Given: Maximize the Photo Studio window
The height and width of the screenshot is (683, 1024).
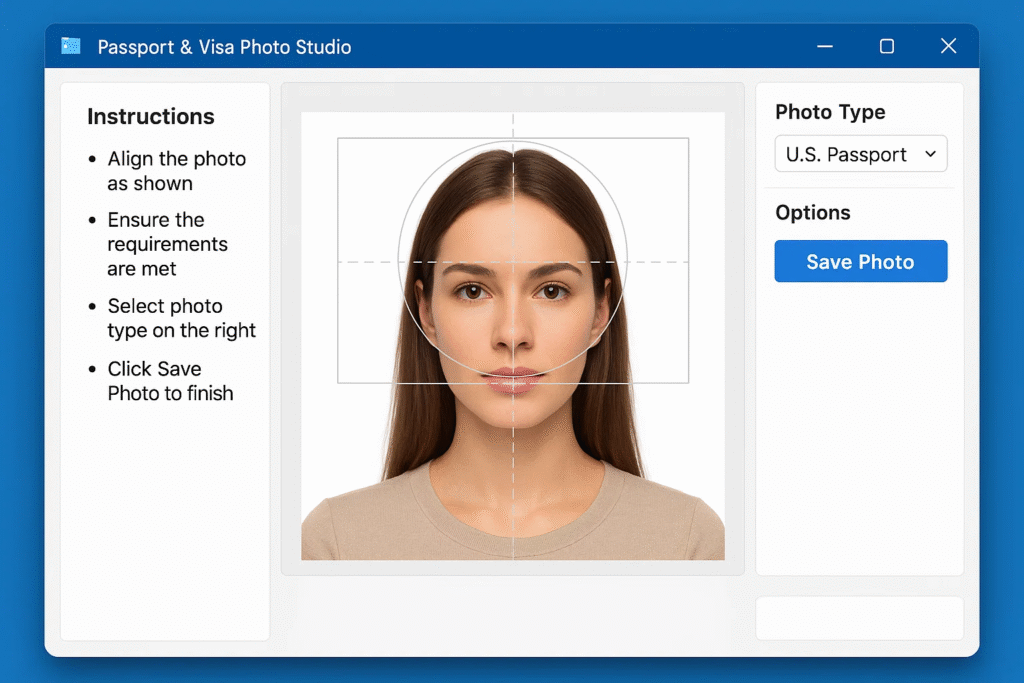Looking at the screenshot, I should 886,46.
